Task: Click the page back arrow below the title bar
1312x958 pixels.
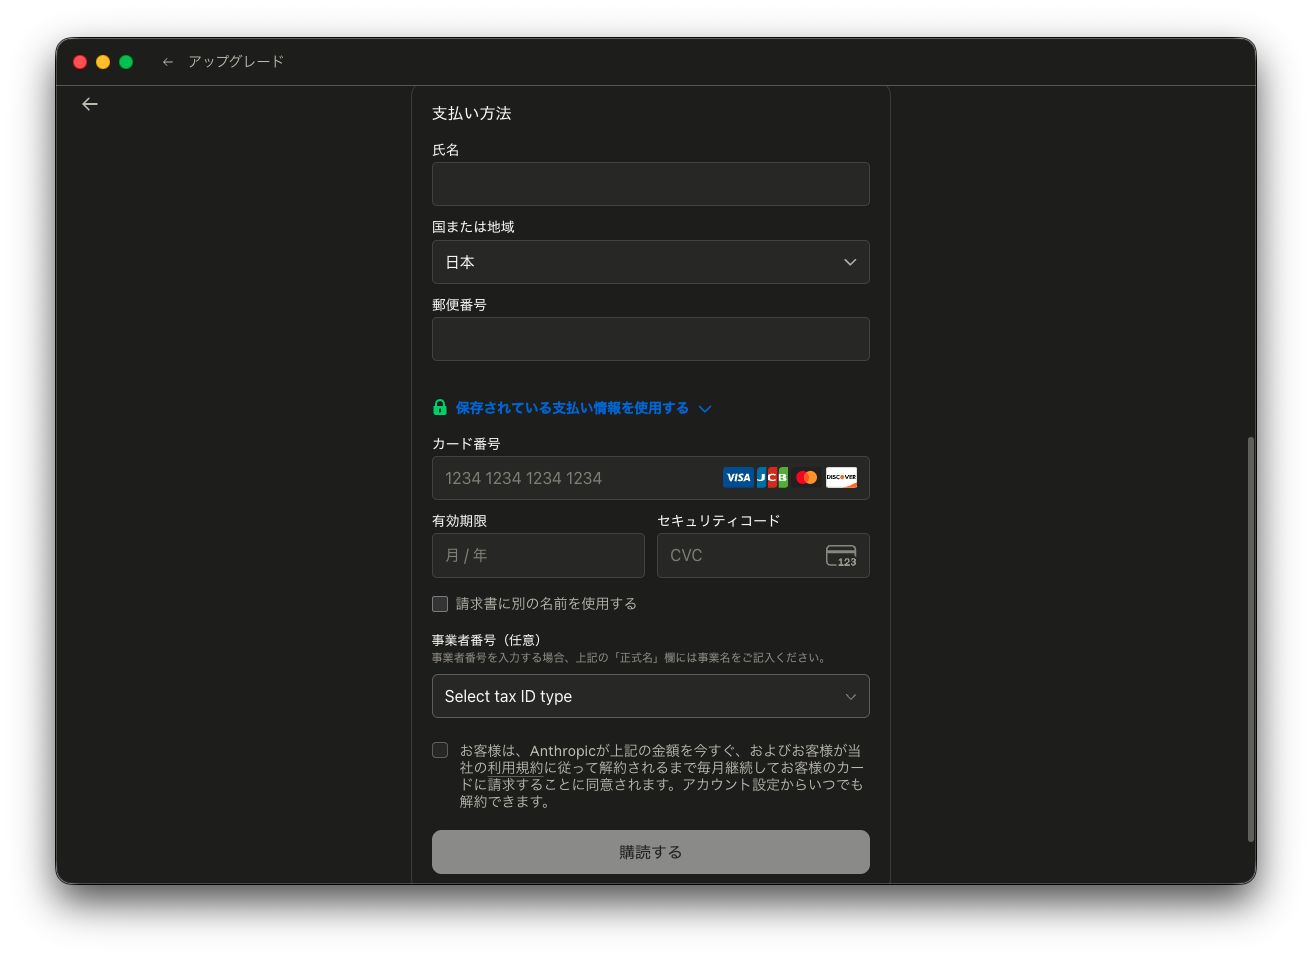Action: [90, 104]
